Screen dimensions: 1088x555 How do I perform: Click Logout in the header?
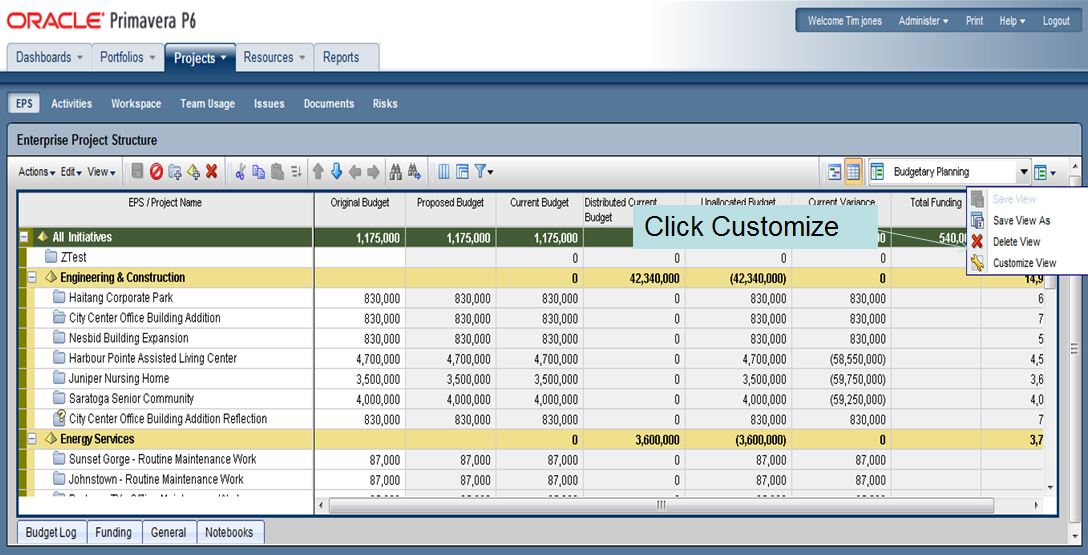pyautogui.click(x=1056, y=21)
